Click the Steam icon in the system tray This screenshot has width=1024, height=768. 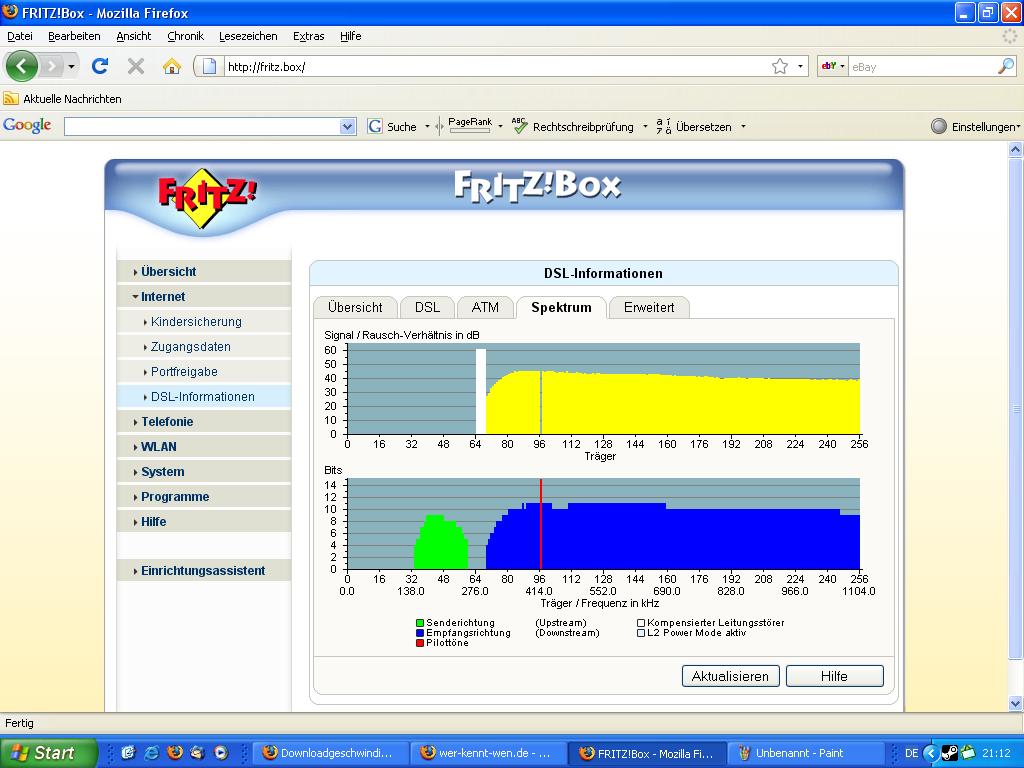[x=950, y=753]
